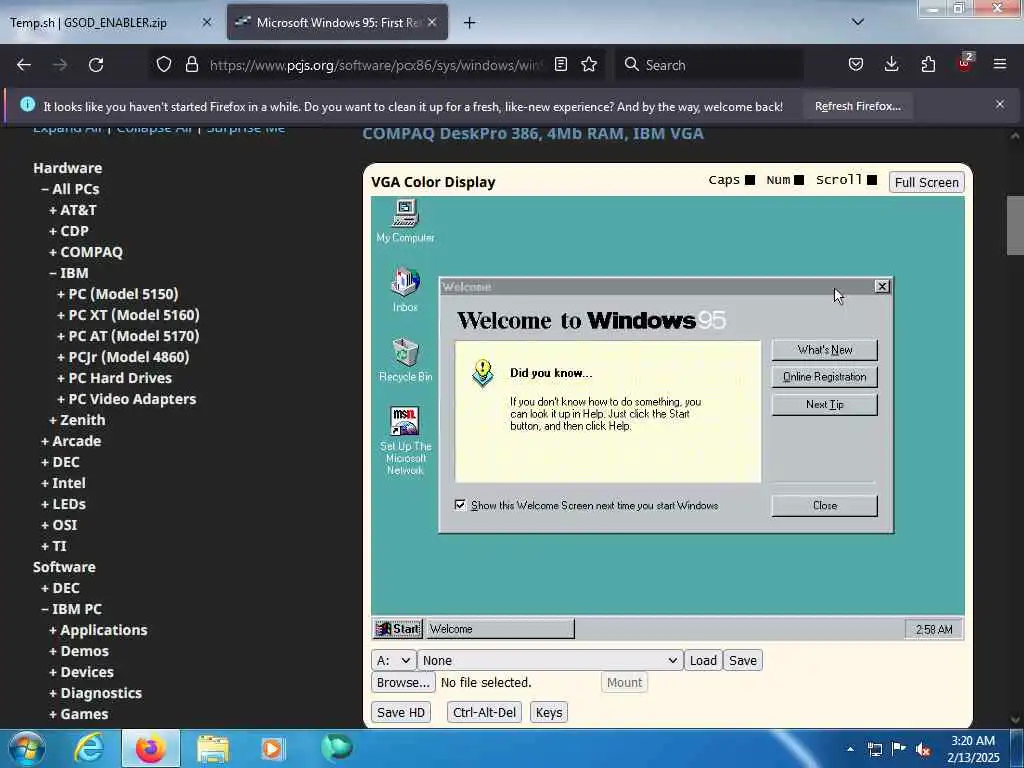
Task: Open Windows 7 Start orb
Action: (x=27, y=748)
